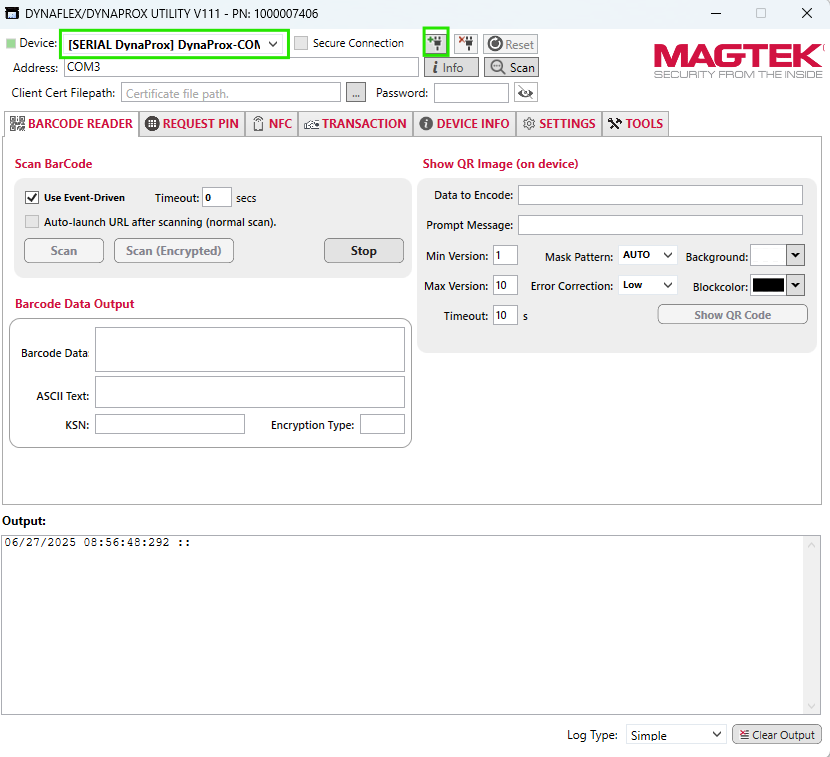Click the Scan devices magnifier button
The image size is (830, 757).
click(512, 67)
